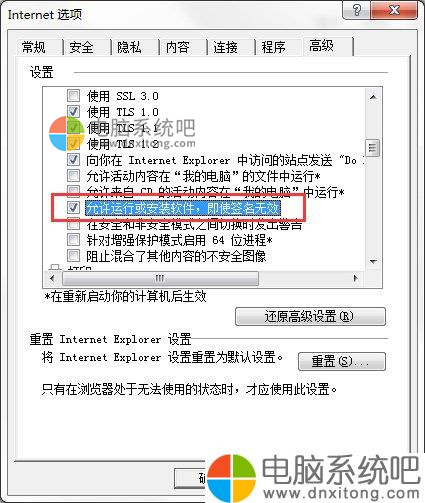Click the settings list scroll down arrow

coord(373,261)
